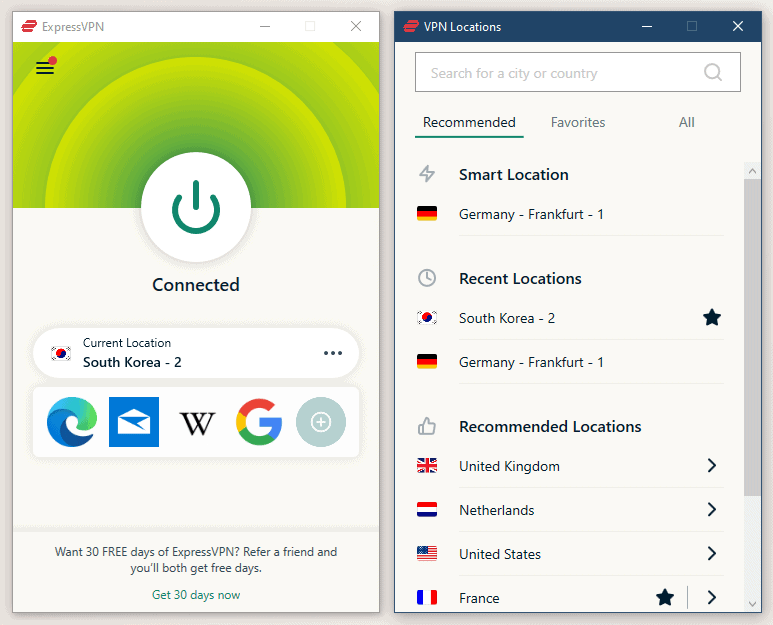
Task: Toggle favorite star for France
Action: coord(665,597)
